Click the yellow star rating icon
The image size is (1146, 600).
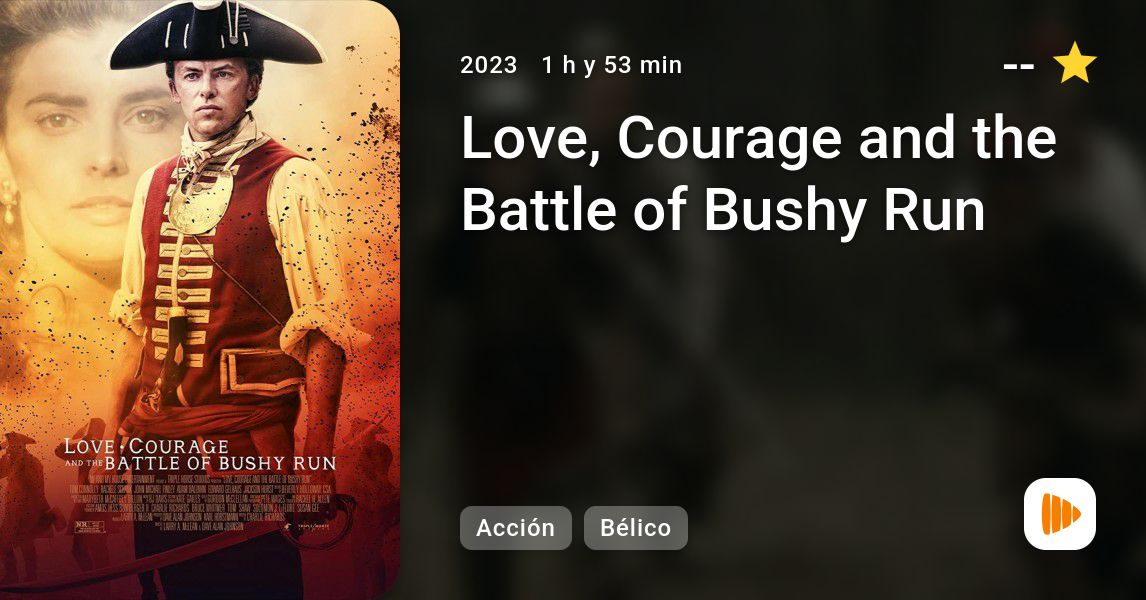(1074, 63)
